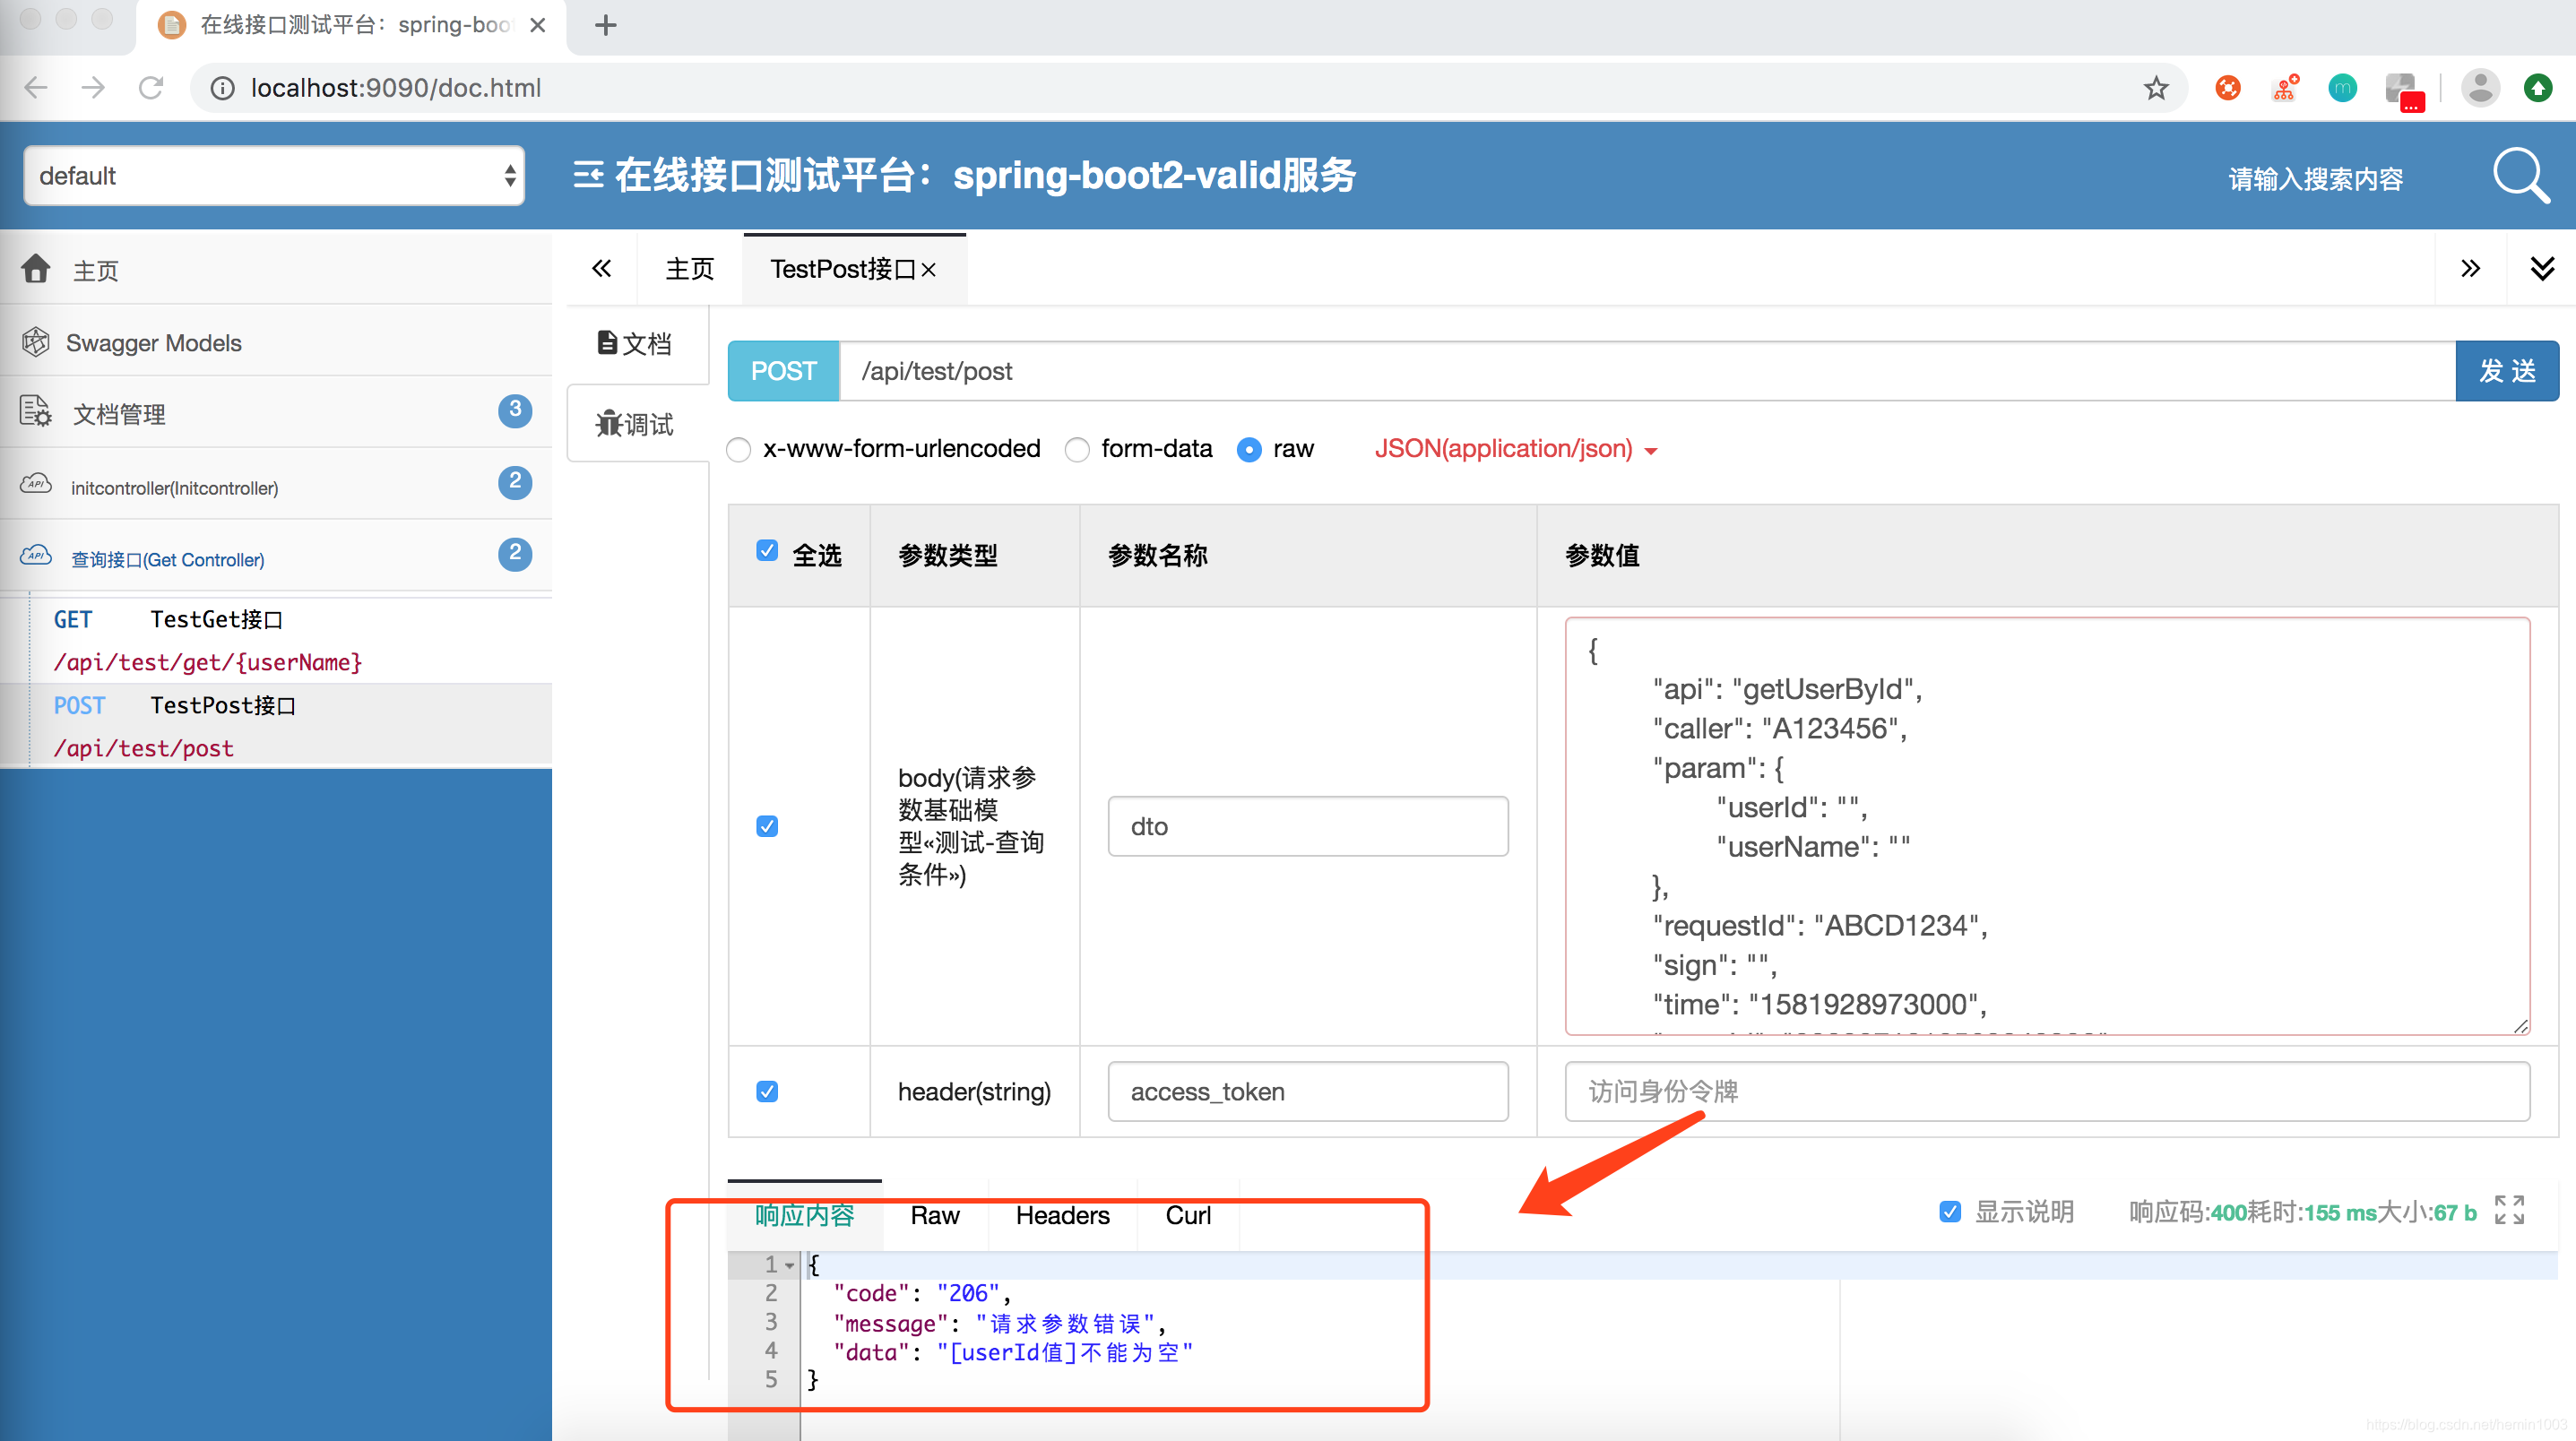Click the home icon beside 主页 in sidebar

coord(36,269)
